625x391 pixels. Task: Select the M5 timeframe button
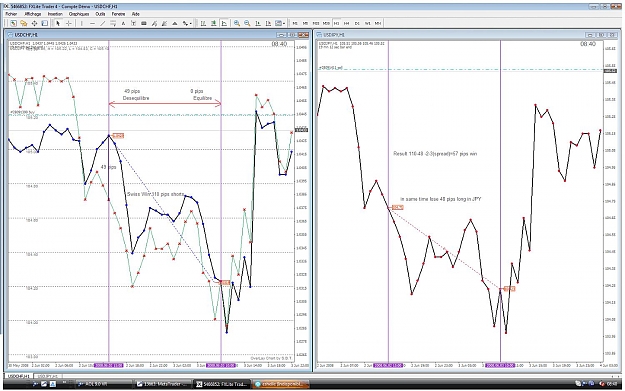point(305,24)
